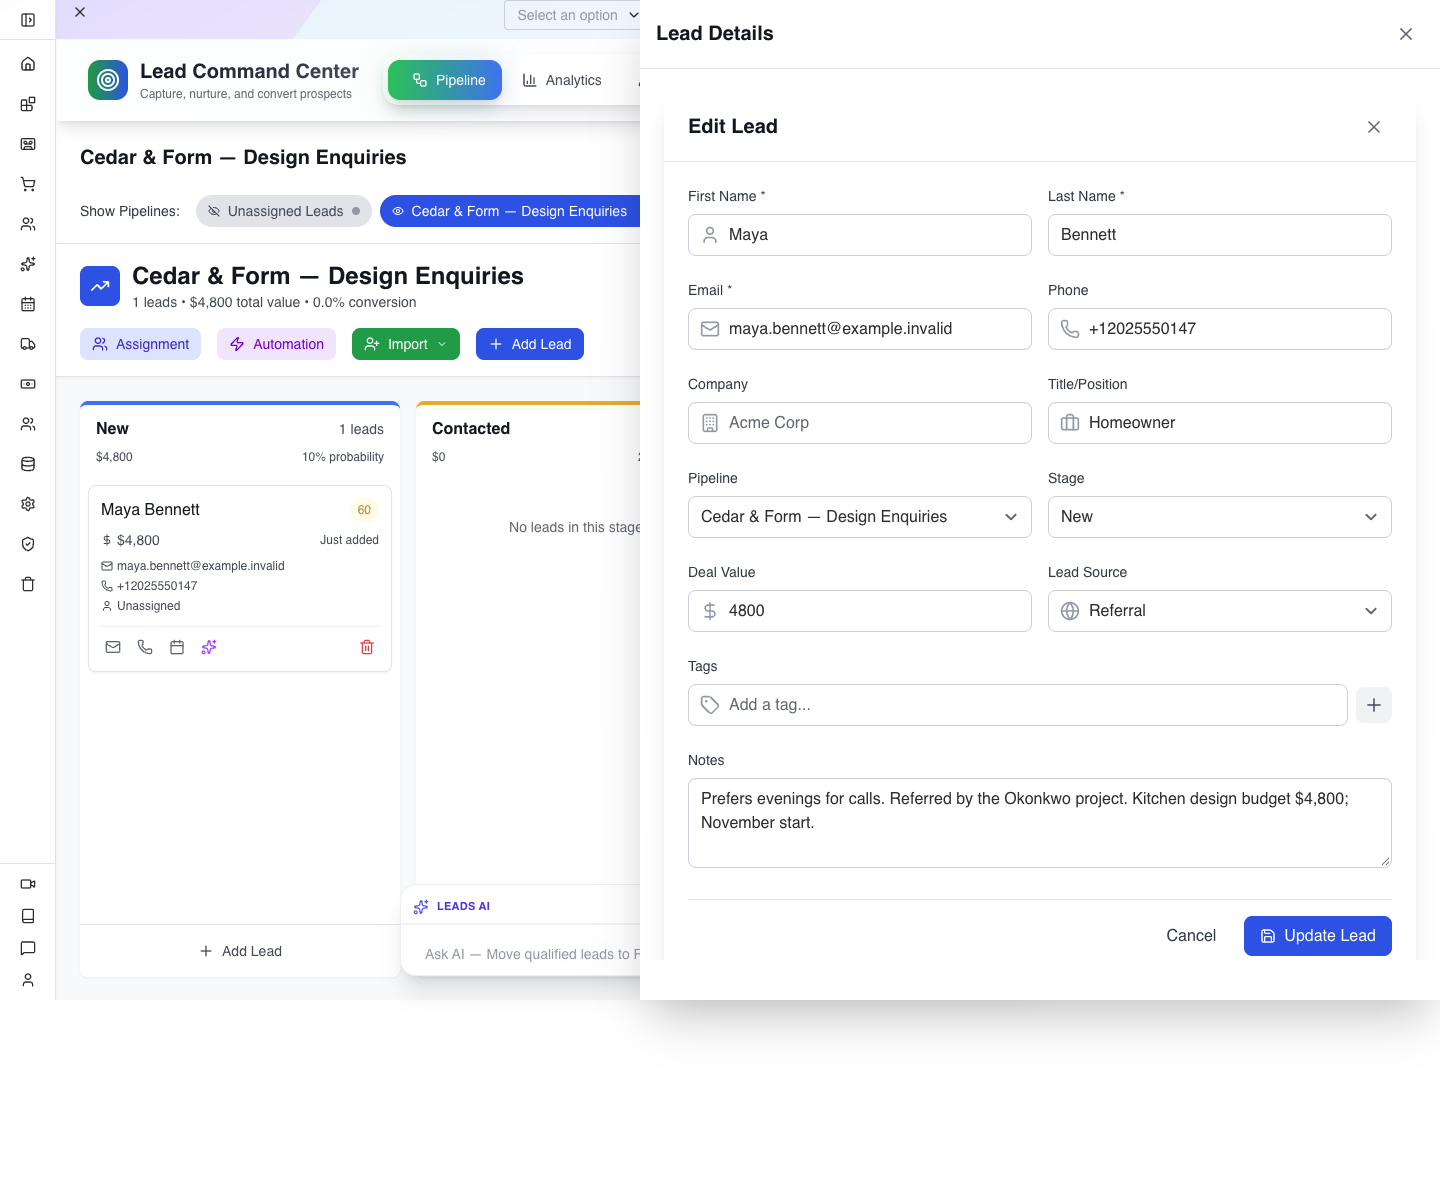Open the calendar icon in the sidebar
The width and height of the screenshot is (1440, 1200).
28,304
